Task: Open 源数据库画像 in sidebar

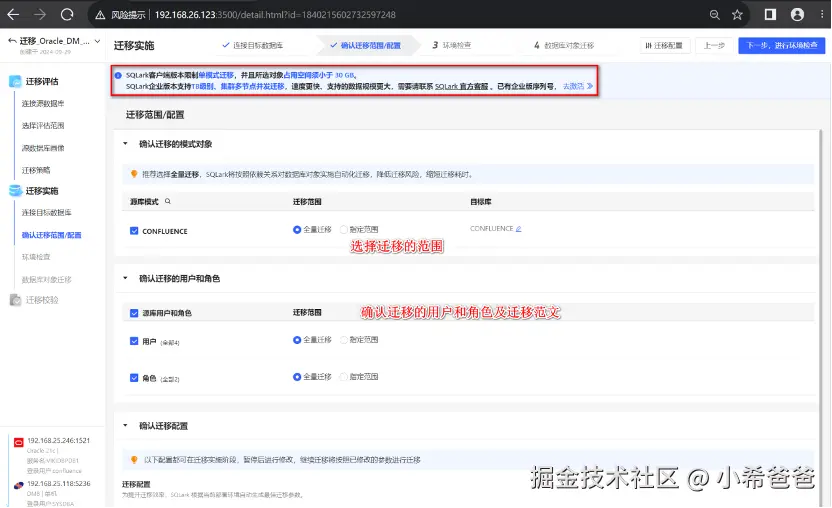Action: point(43,148)
